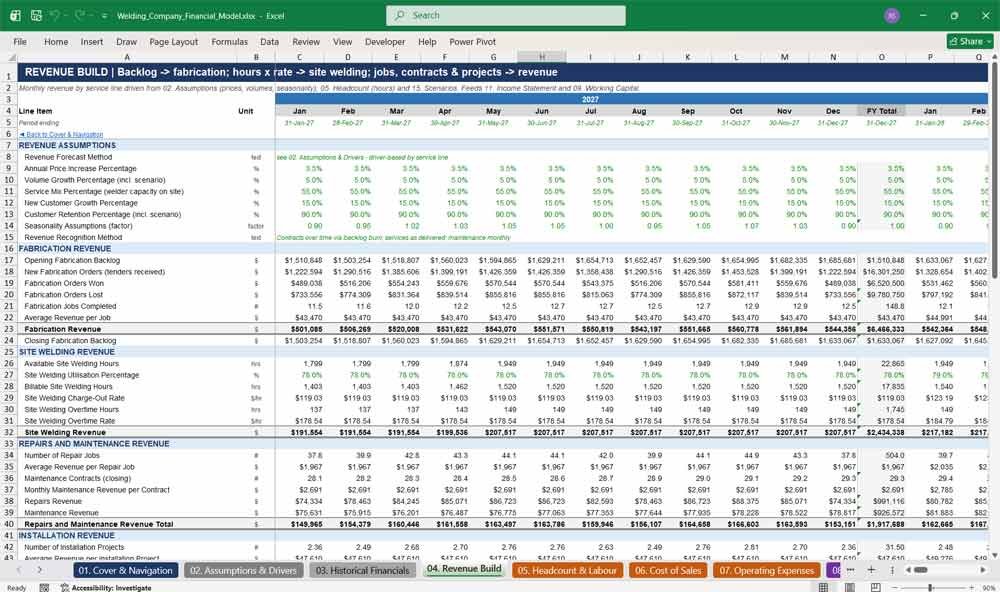1000x592 pixels.
Task: Switch to the Draw tab
Action: coord(126,41)
